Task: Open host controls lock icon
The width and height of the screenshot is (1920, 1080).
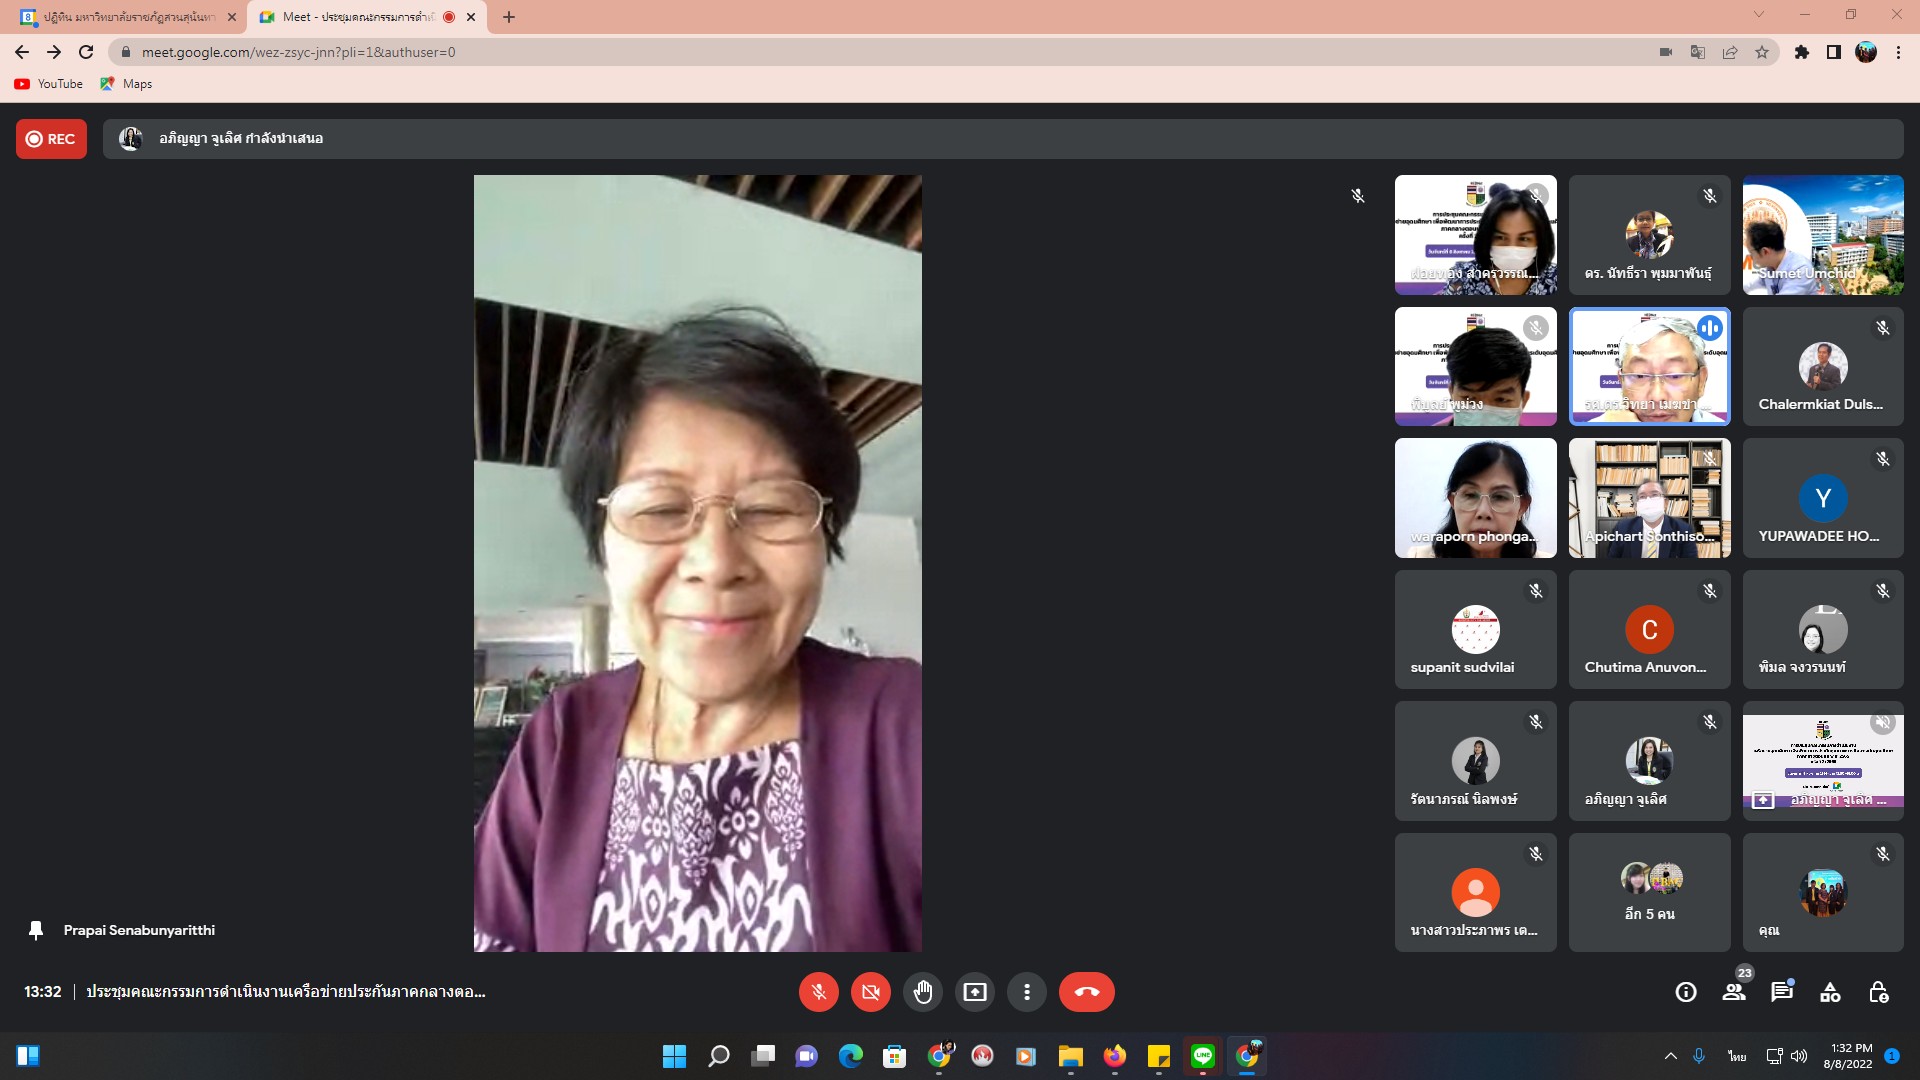Action: [1878, 992]
